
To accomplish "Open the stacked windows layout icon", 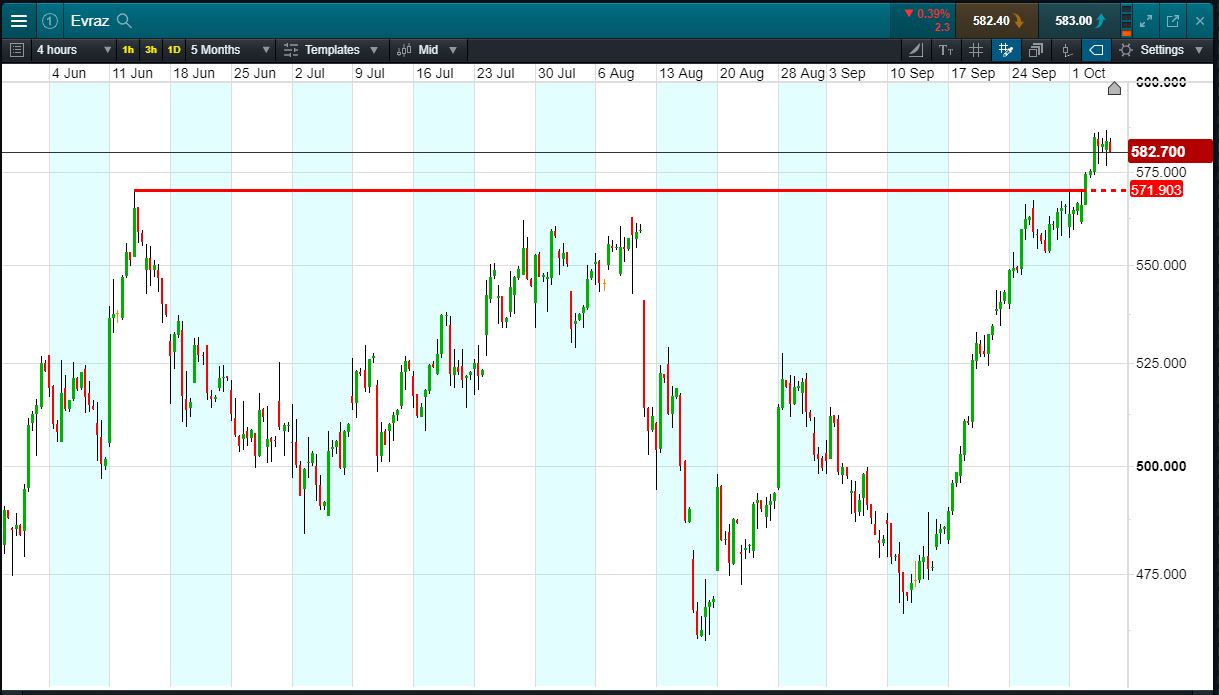I will point(1036,49).
